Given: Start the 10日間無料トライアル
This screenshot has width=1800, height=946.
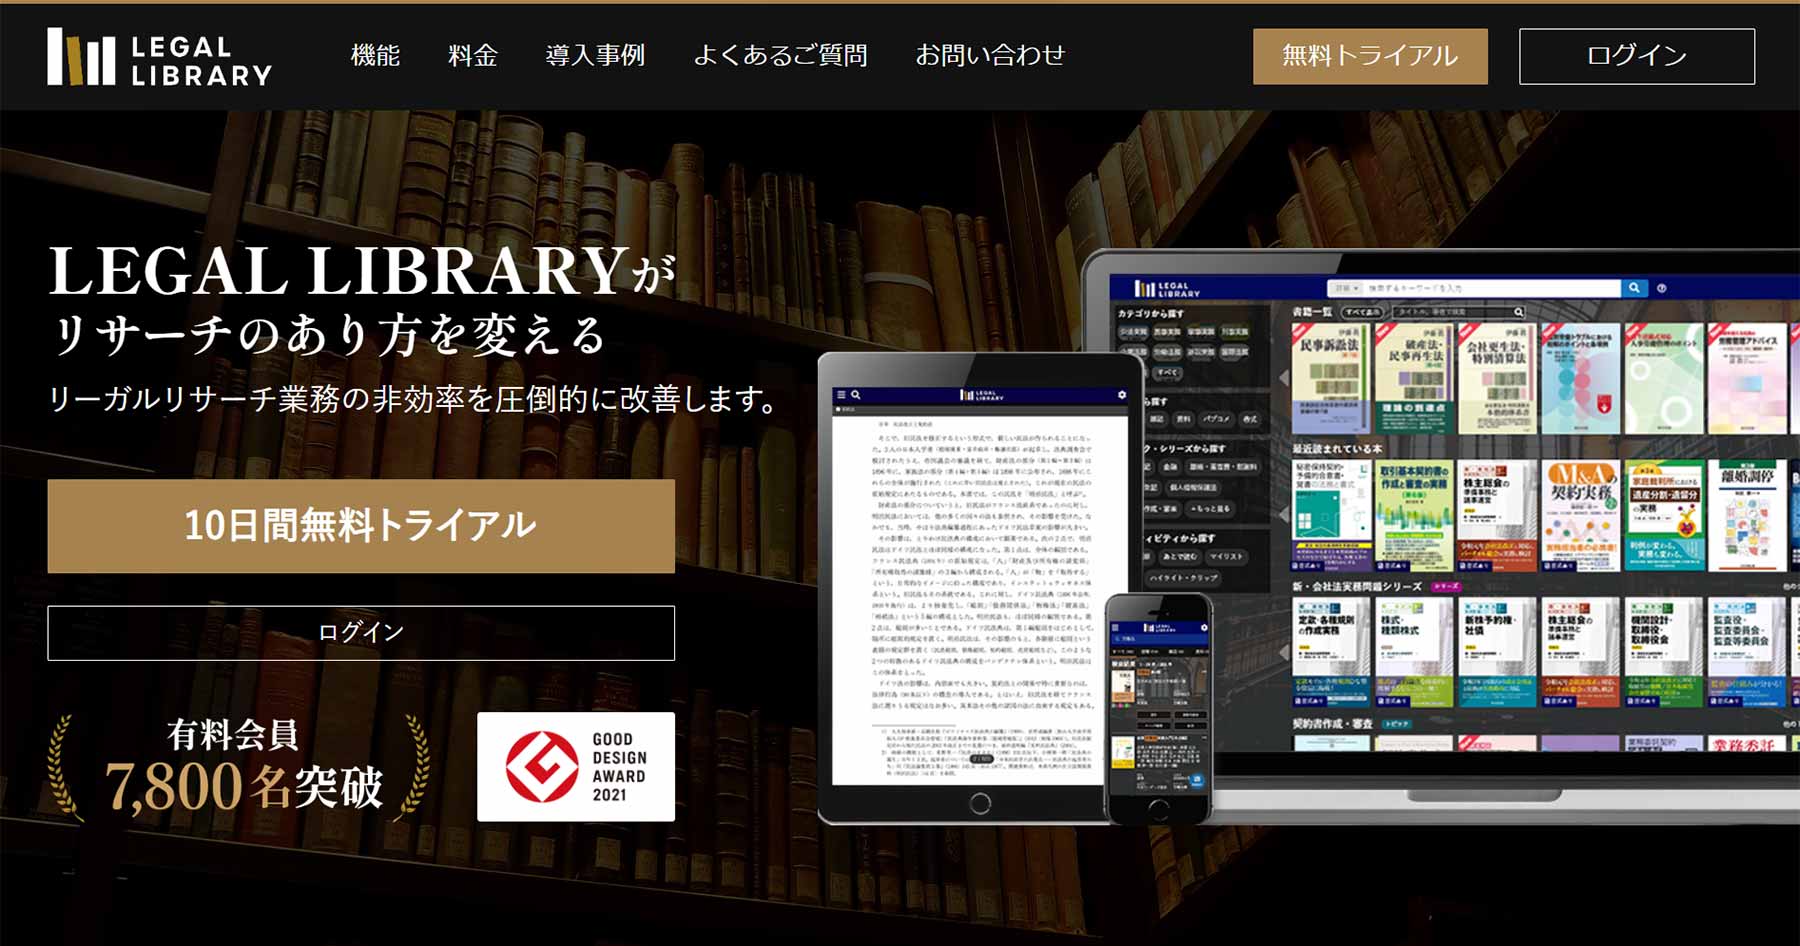Looking at the screenshot, I should click(x=361, y=526).
